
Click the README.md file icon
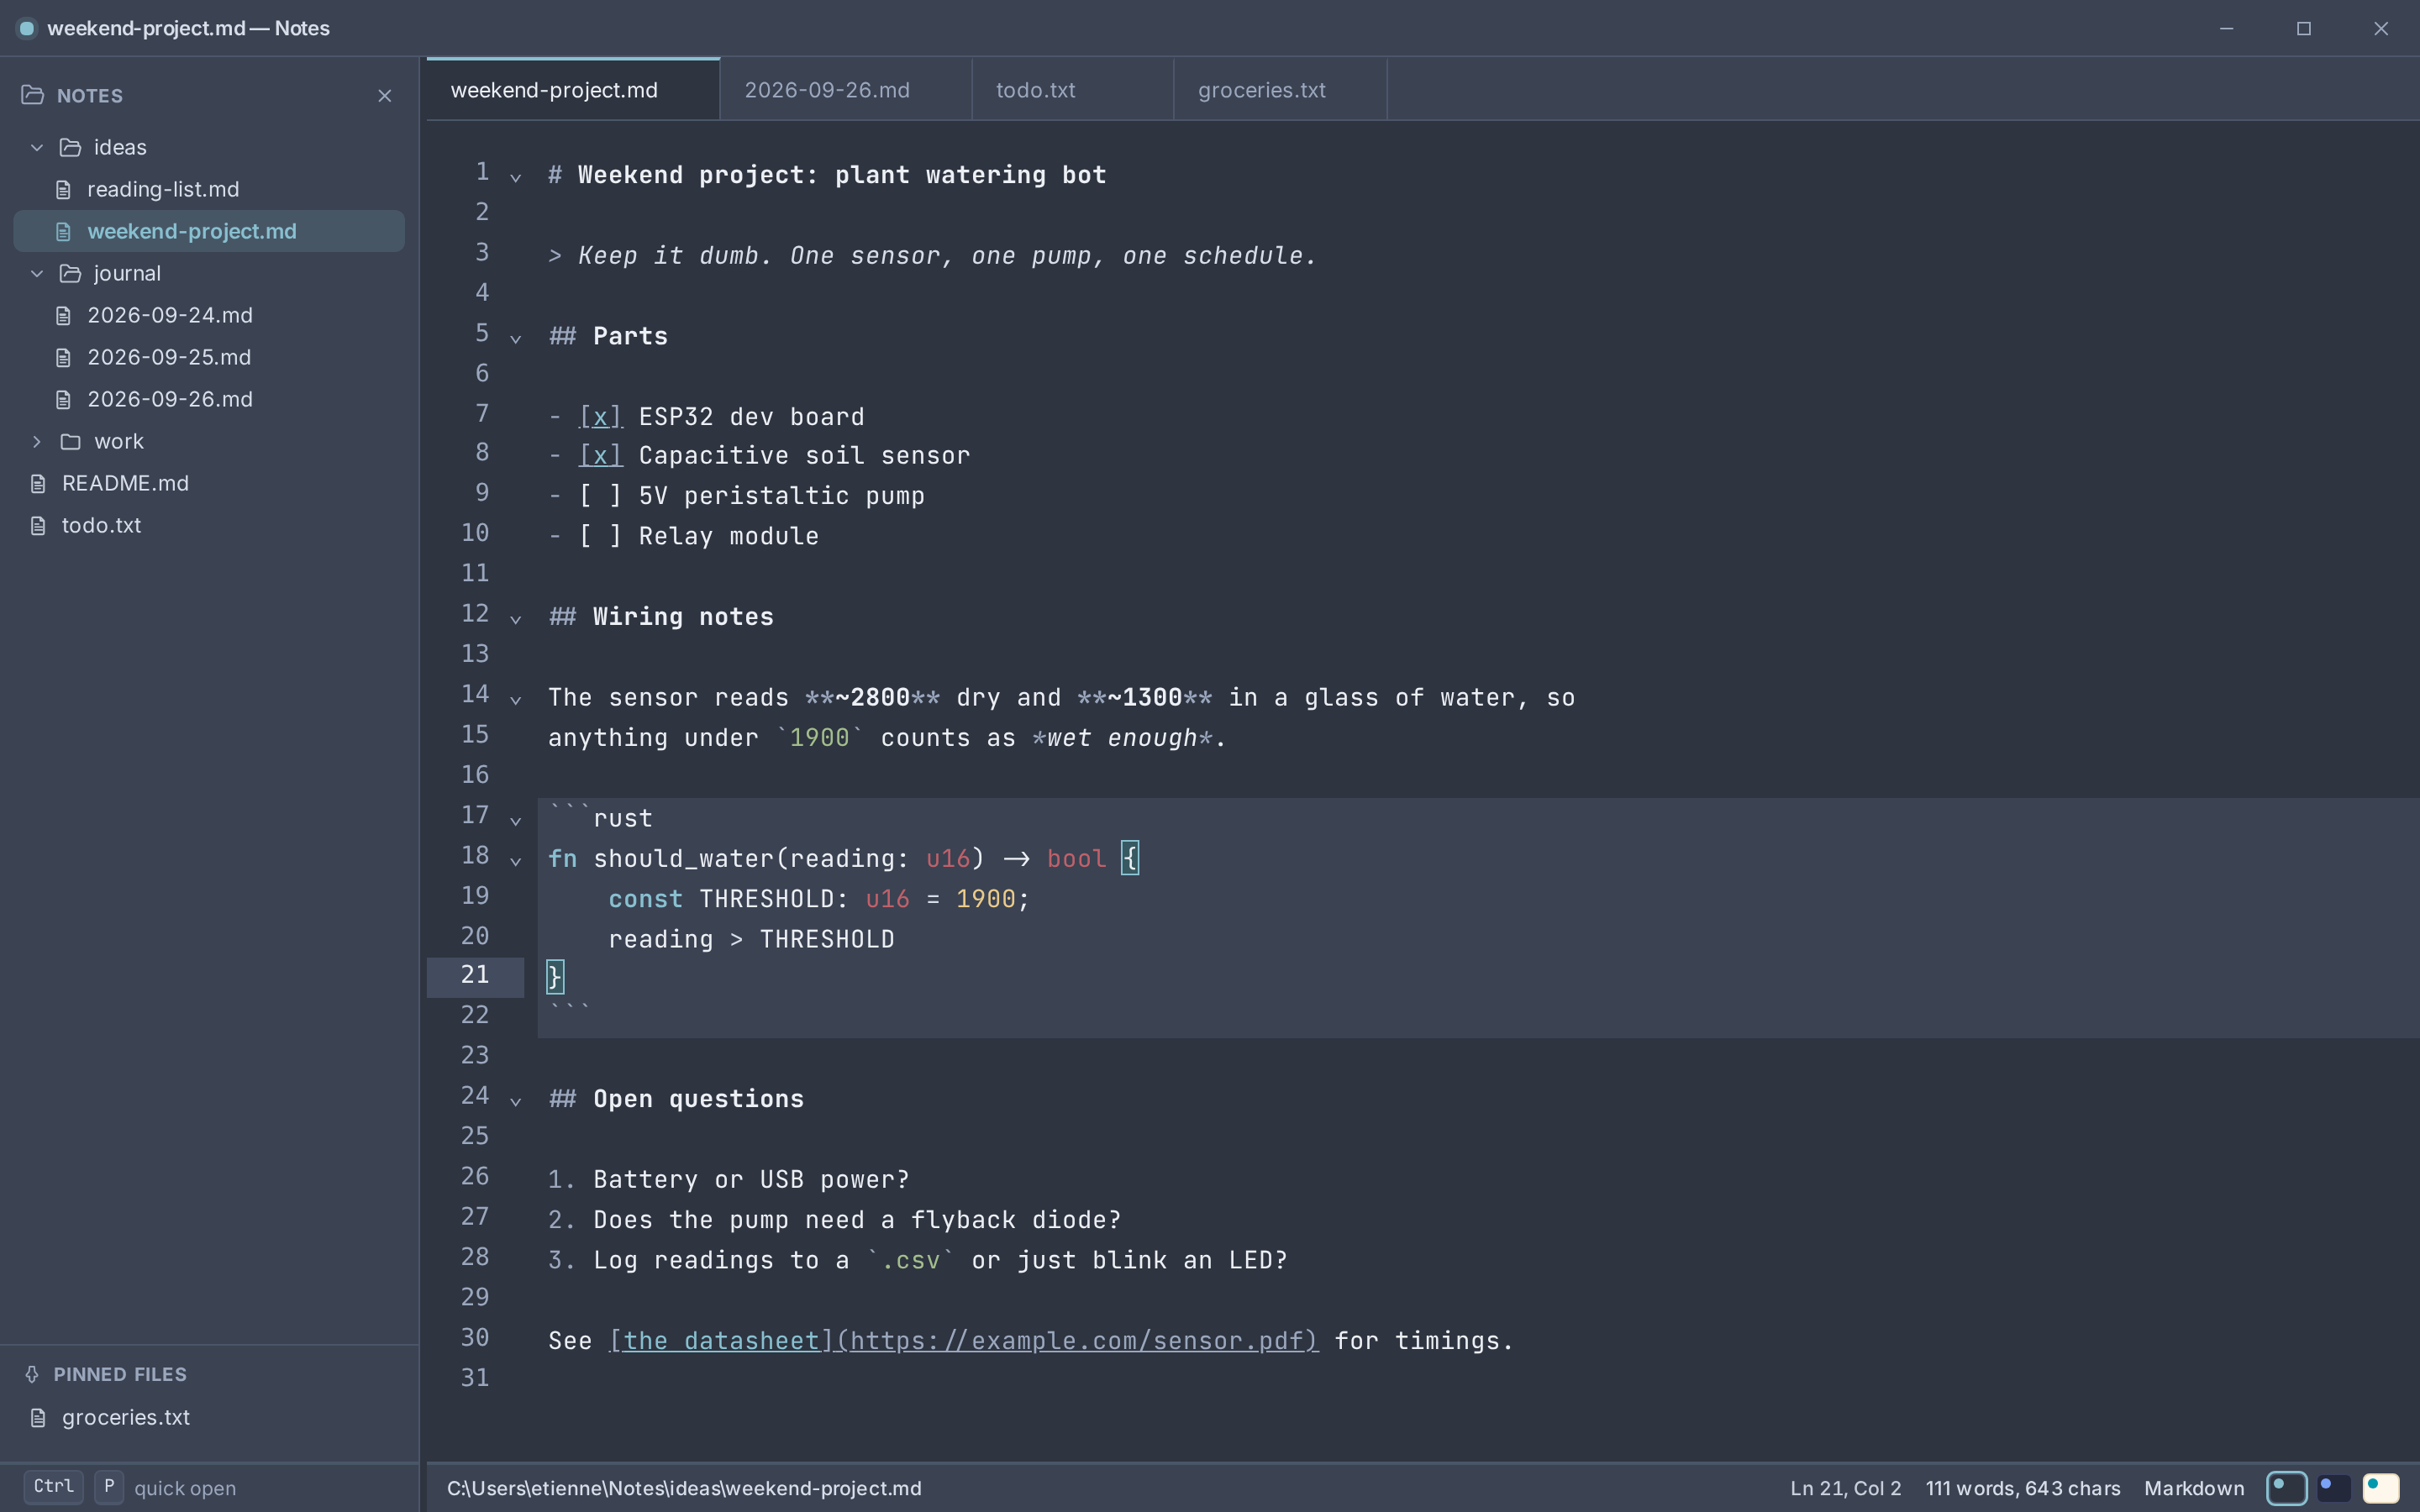tap(38, 484)
